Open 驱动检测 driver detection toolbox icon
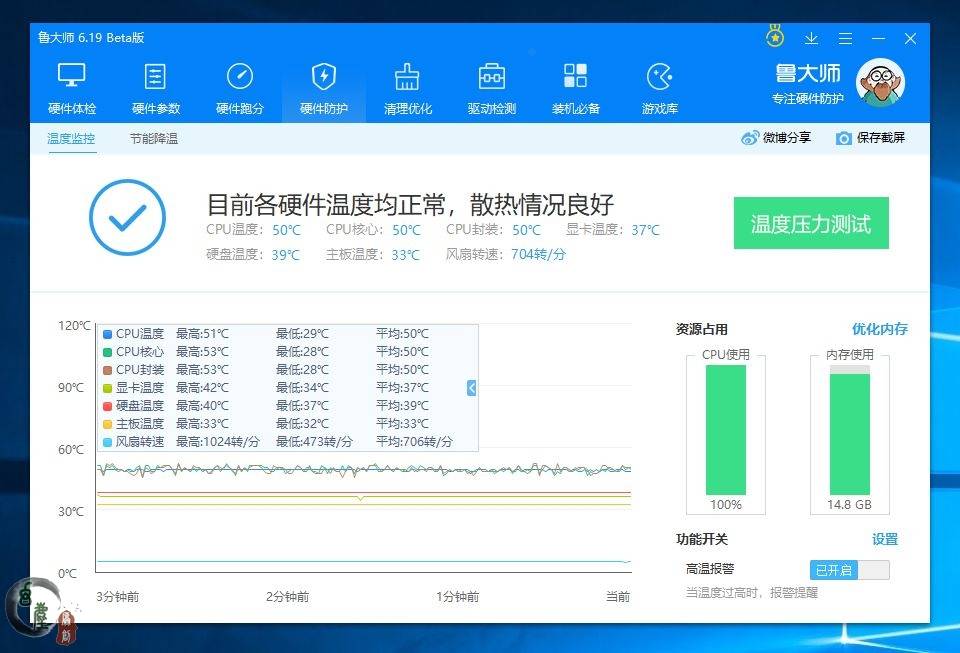This screenshot has height=653, width=960. point(492,77)
